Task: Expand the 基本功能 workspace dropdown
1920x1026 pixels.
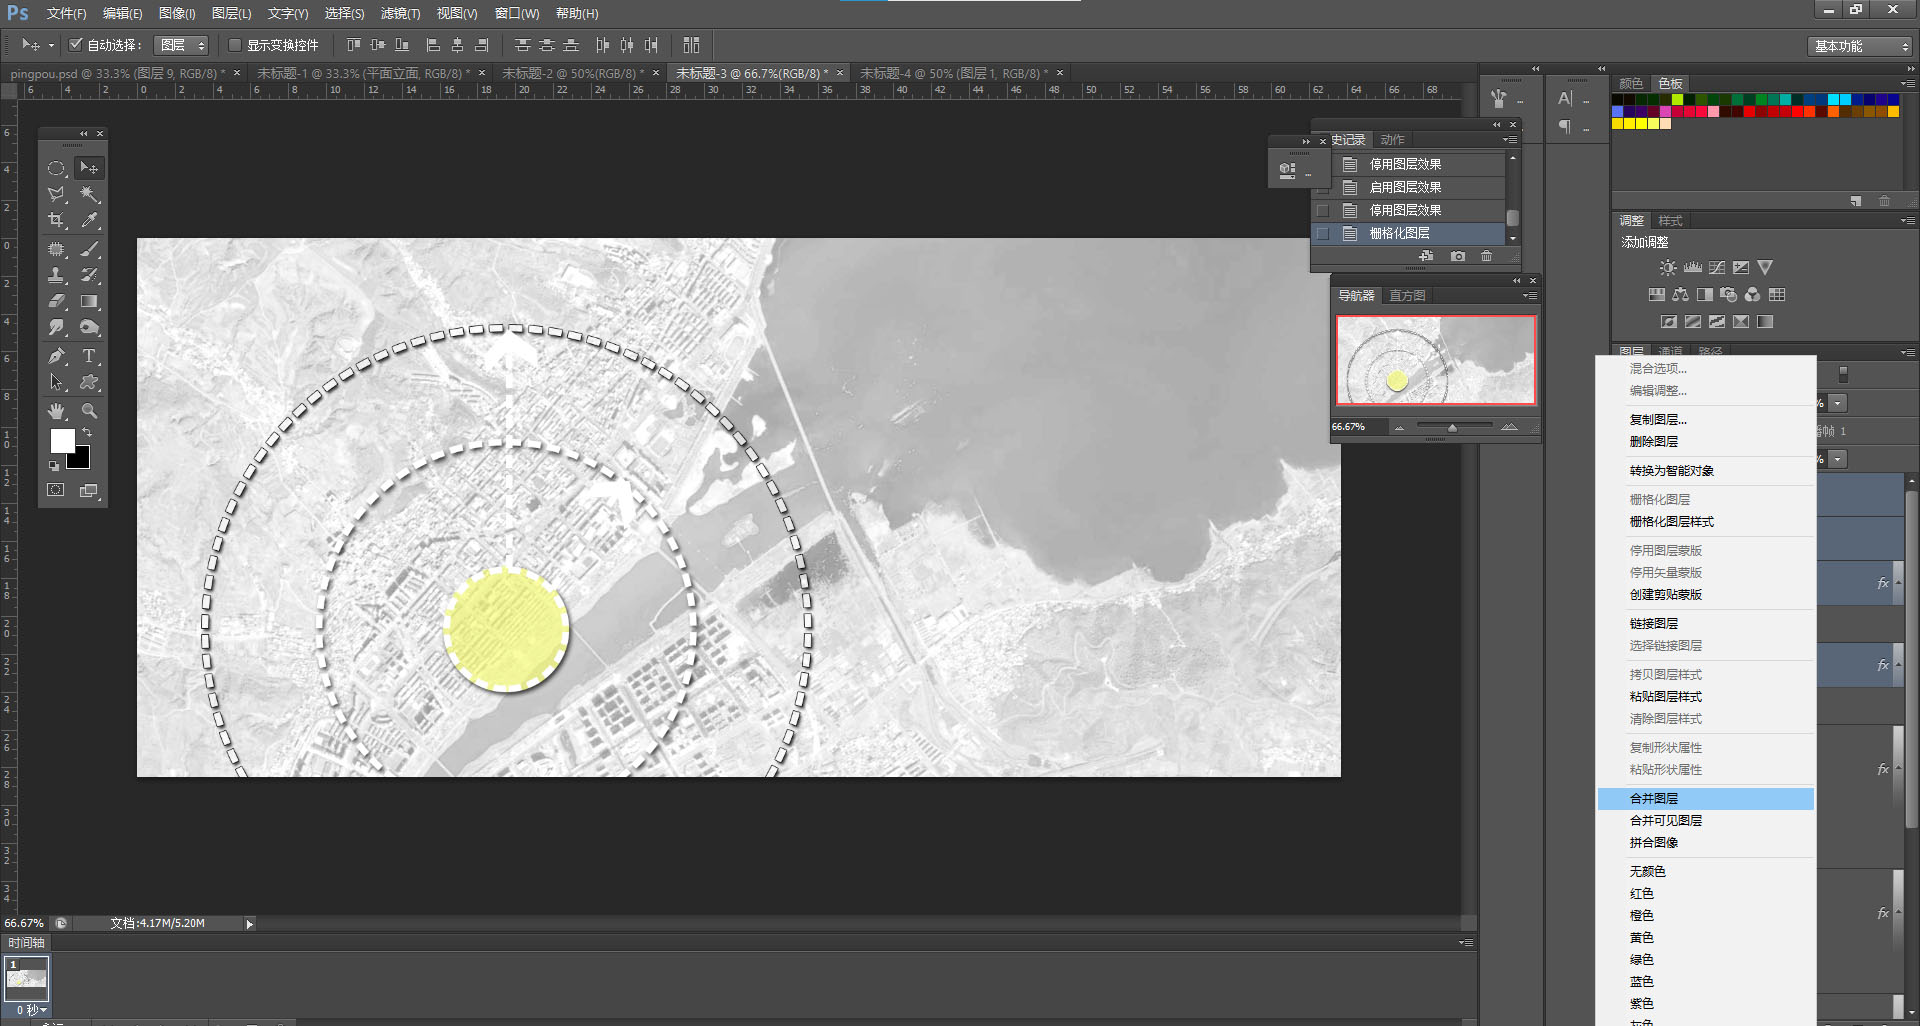Action: pos(1861,46)
